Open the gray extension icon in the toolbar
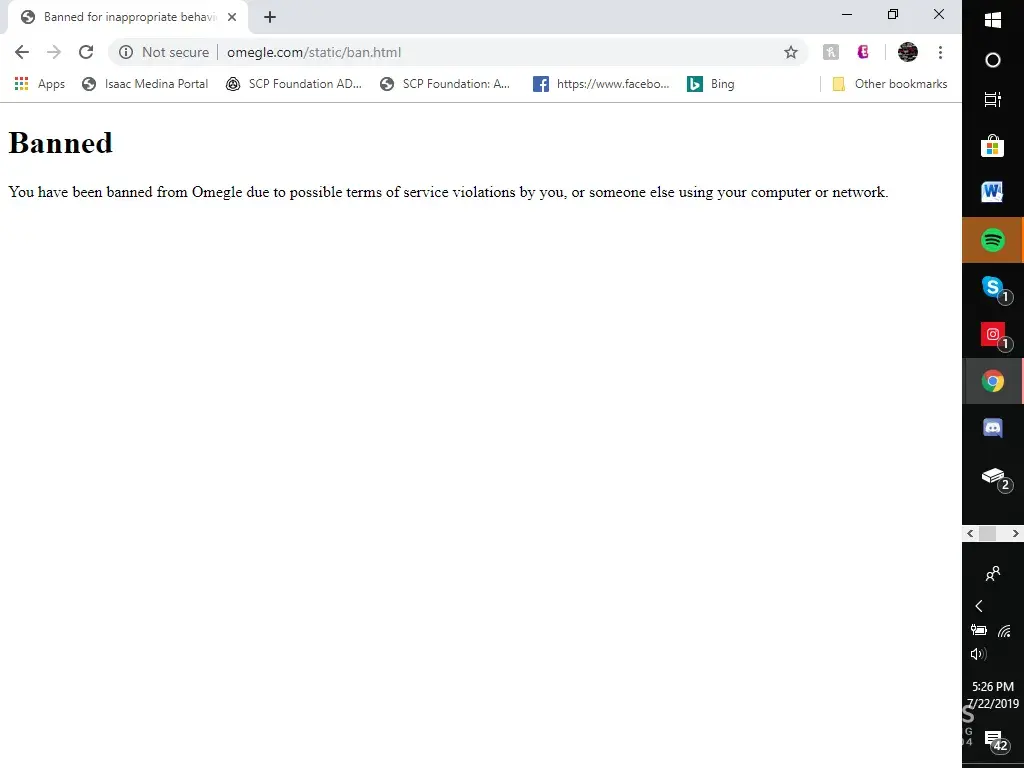 (831, 52)
